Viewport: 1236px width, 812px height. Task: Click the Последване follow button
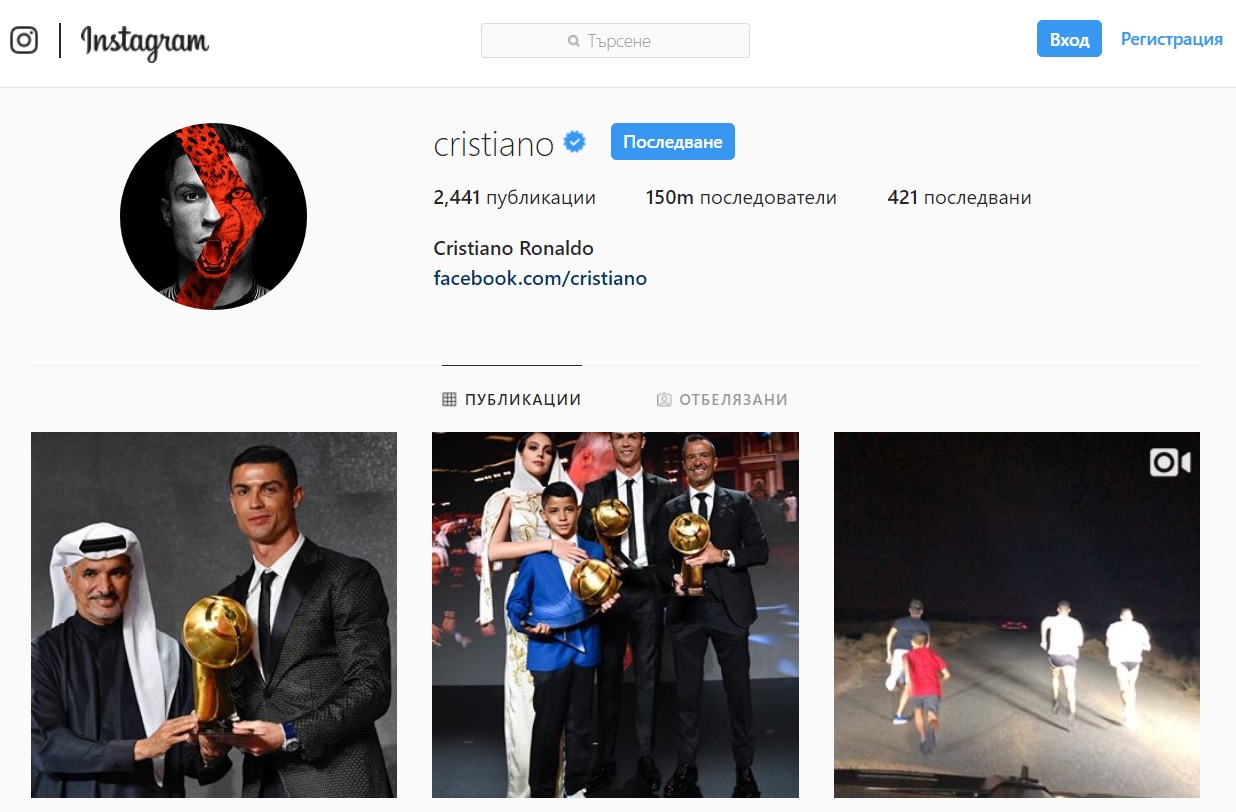point(673,142)
